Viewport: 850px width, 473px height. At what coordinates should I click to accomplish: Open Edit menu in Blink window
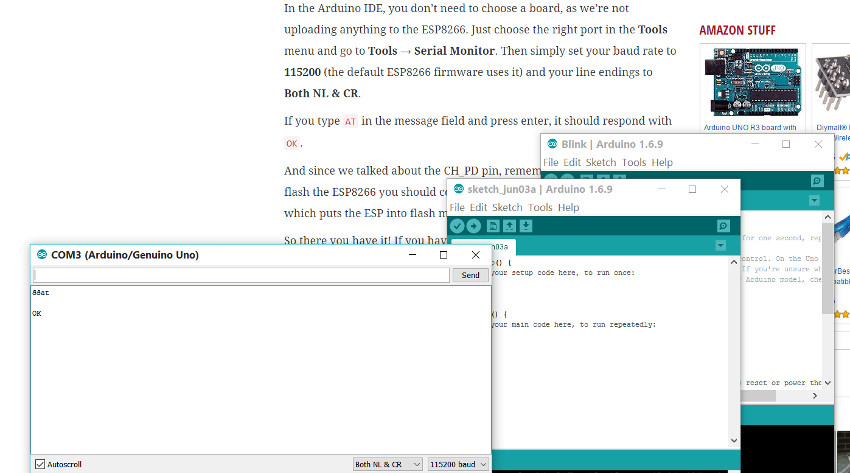tap(572, 163)
